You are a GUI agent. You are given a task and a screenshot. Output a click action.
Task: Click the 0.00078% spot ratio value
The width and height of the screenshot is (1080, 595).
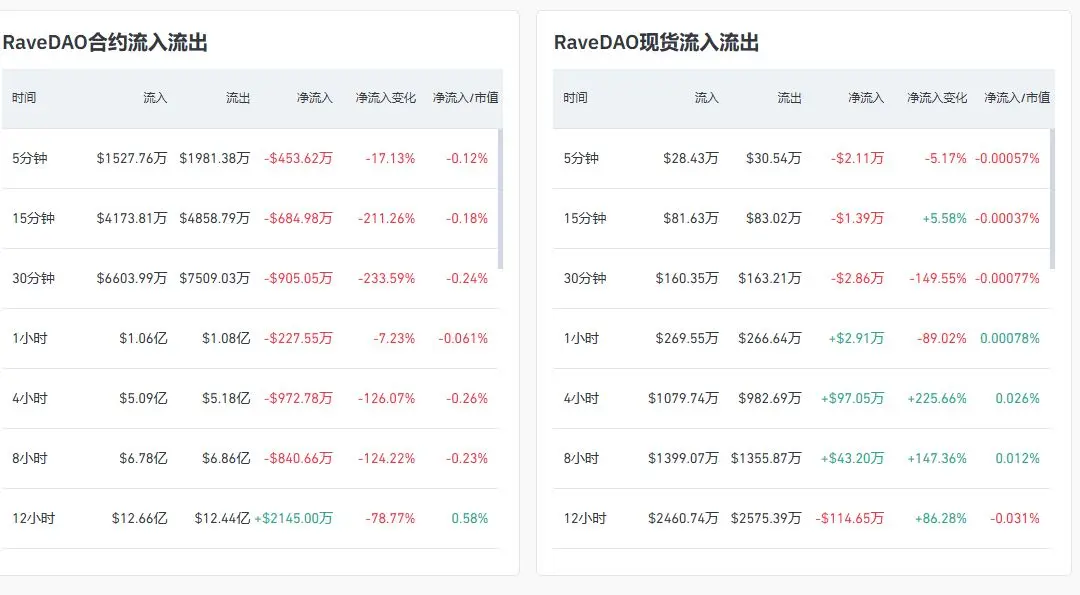pyautogui.click(x=1010, y=338)
